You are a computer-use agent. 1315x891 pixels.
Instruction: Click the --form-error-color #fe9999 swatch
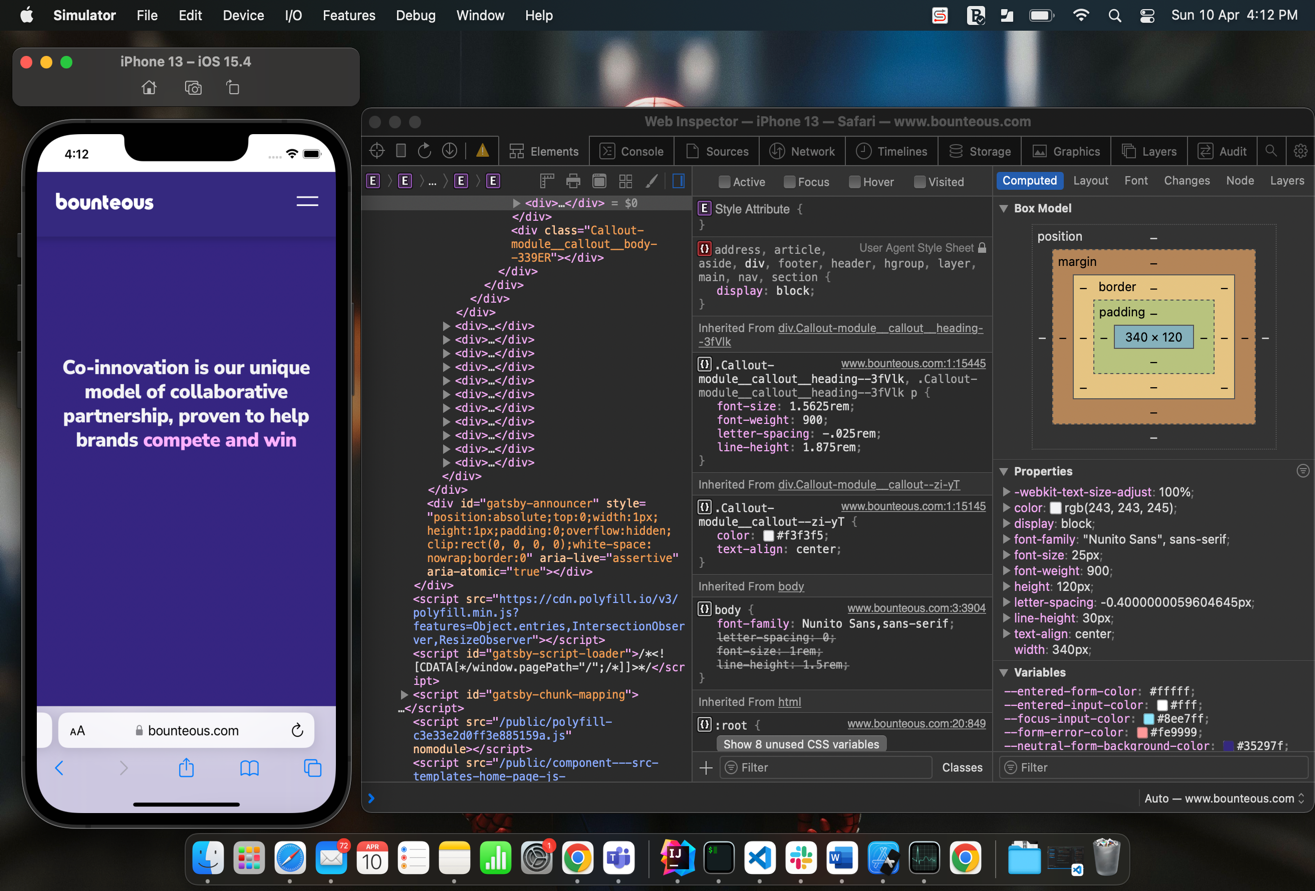click(1142, 733)
